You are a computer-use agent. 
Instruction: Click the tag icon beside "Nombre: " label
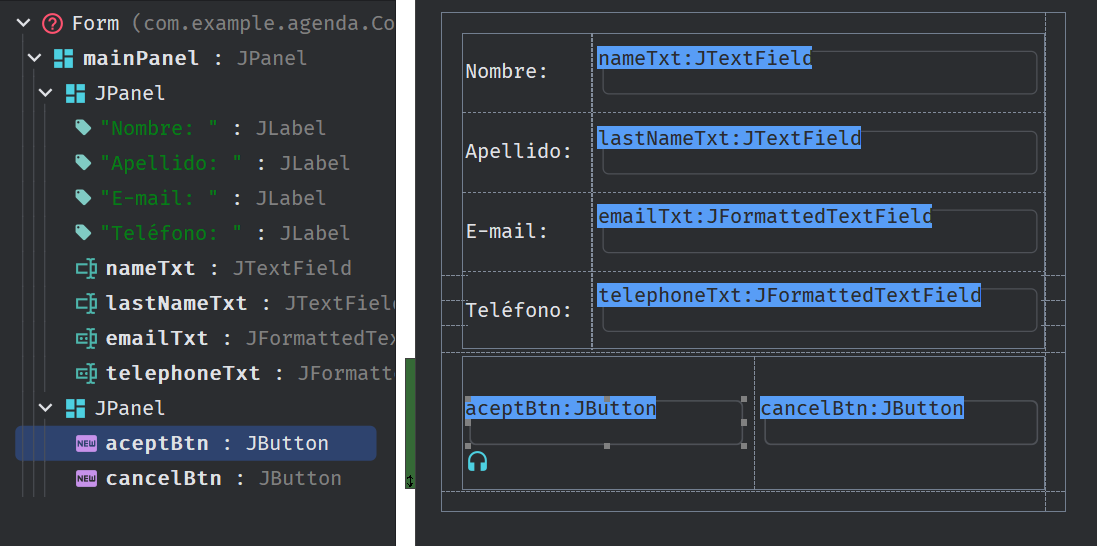pos(83,128)
